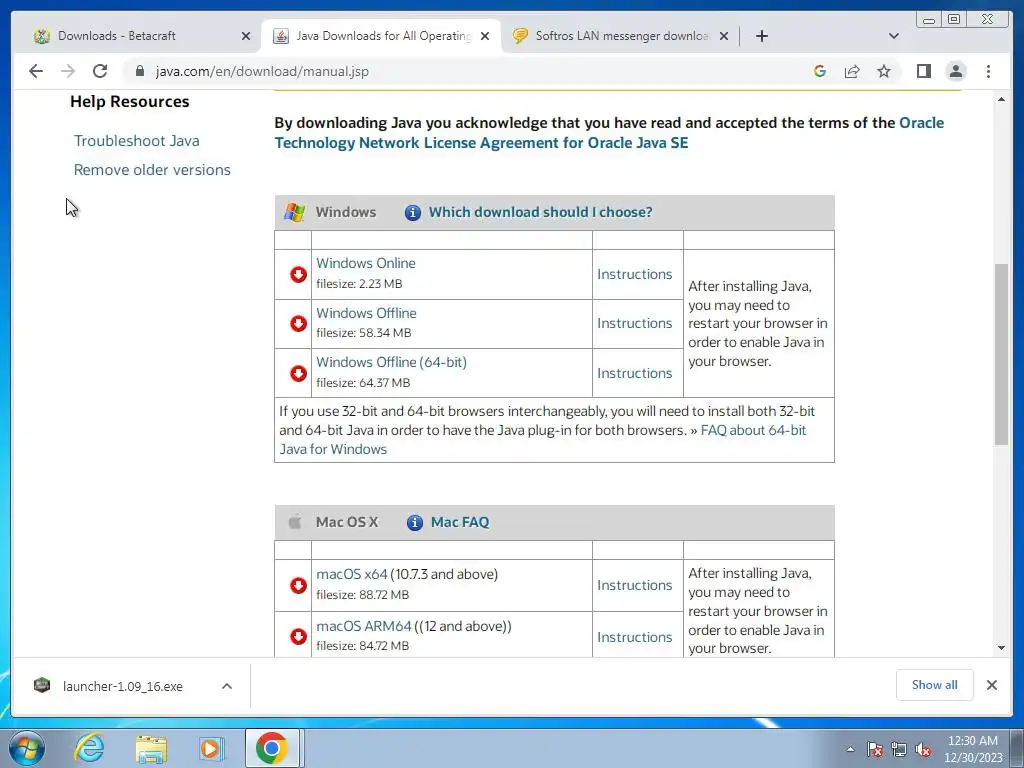Open Instructions for Windows Offline (64-bit)

(634, 373)
